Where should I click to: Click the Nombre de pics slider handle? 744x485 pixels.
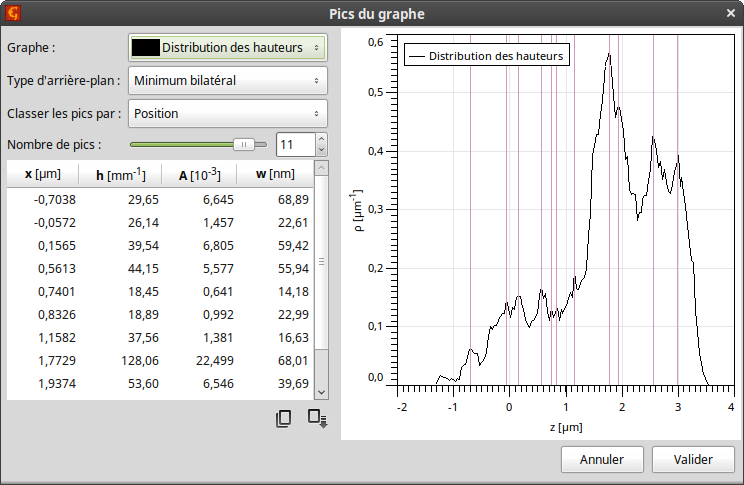click(x=244, y=144)
